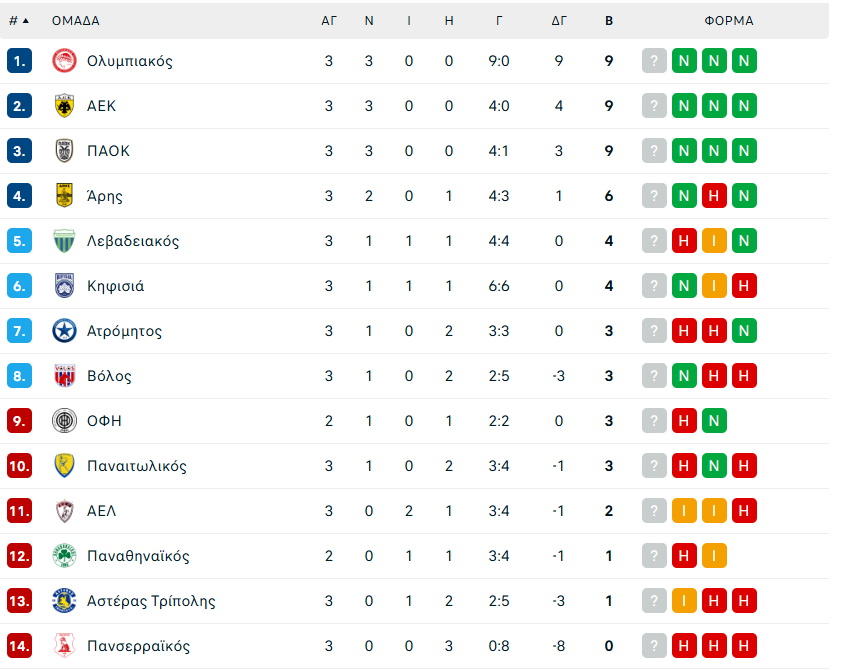Click the ΟΜΑΔΑ column header
841x671 pixels.
point(76,20)
